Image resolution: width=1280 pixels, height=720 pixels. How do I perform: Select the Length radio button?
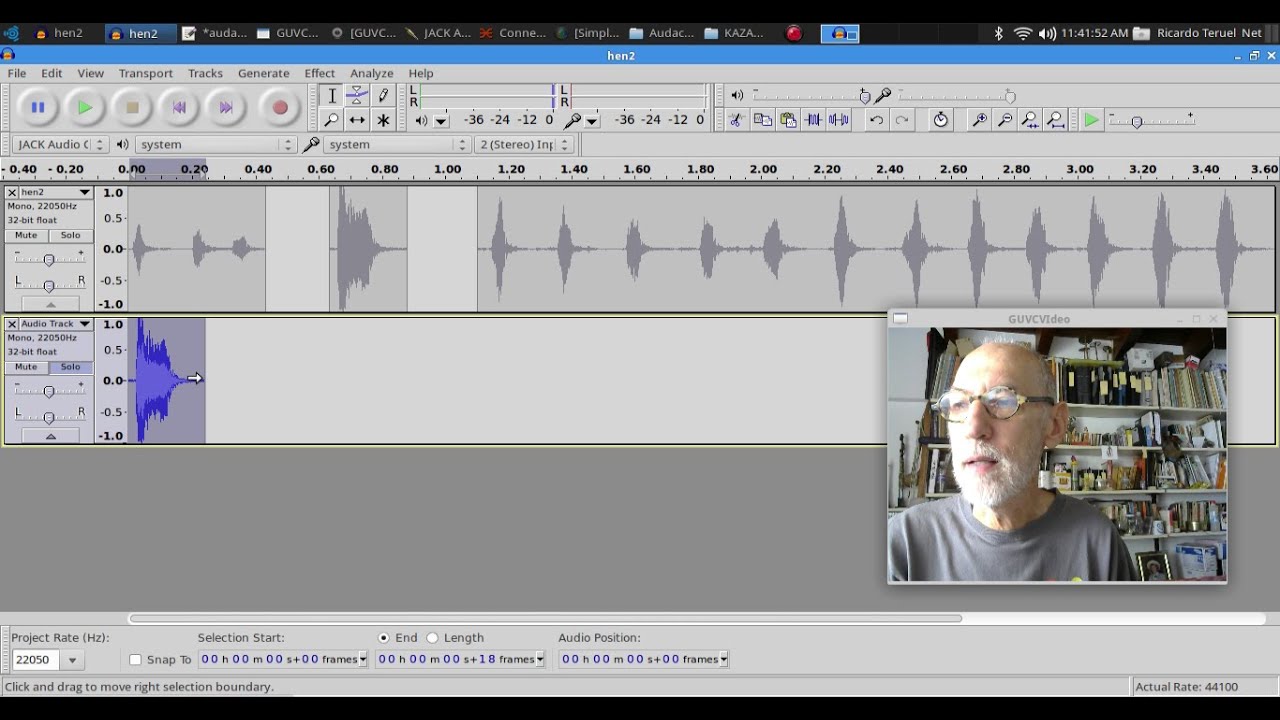point(432,638)
